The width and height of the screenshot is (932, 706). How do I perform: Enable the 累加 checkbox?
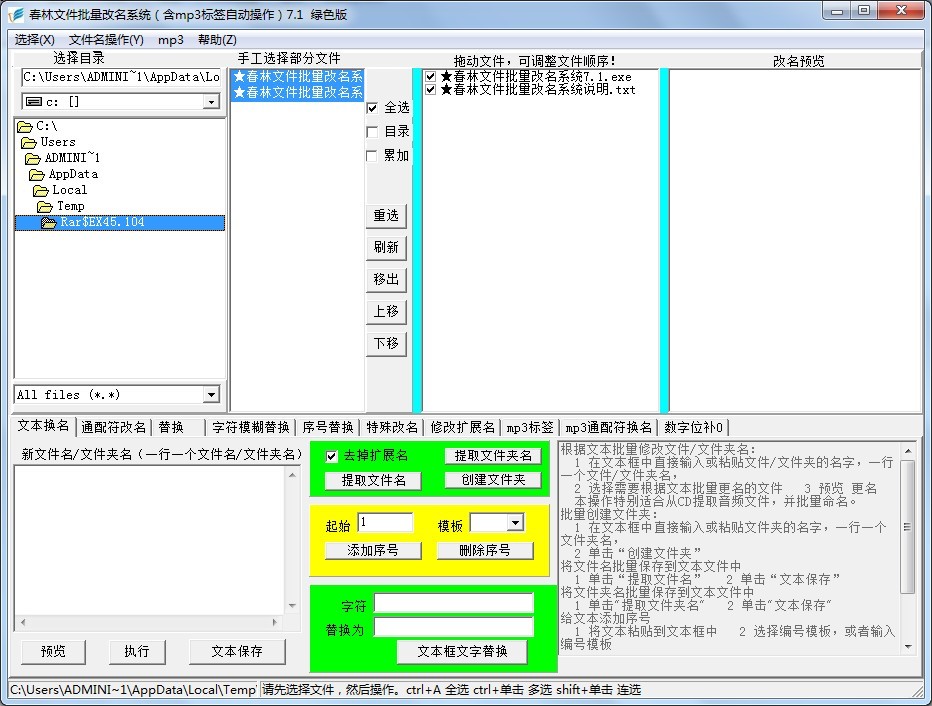click(373, 156)
